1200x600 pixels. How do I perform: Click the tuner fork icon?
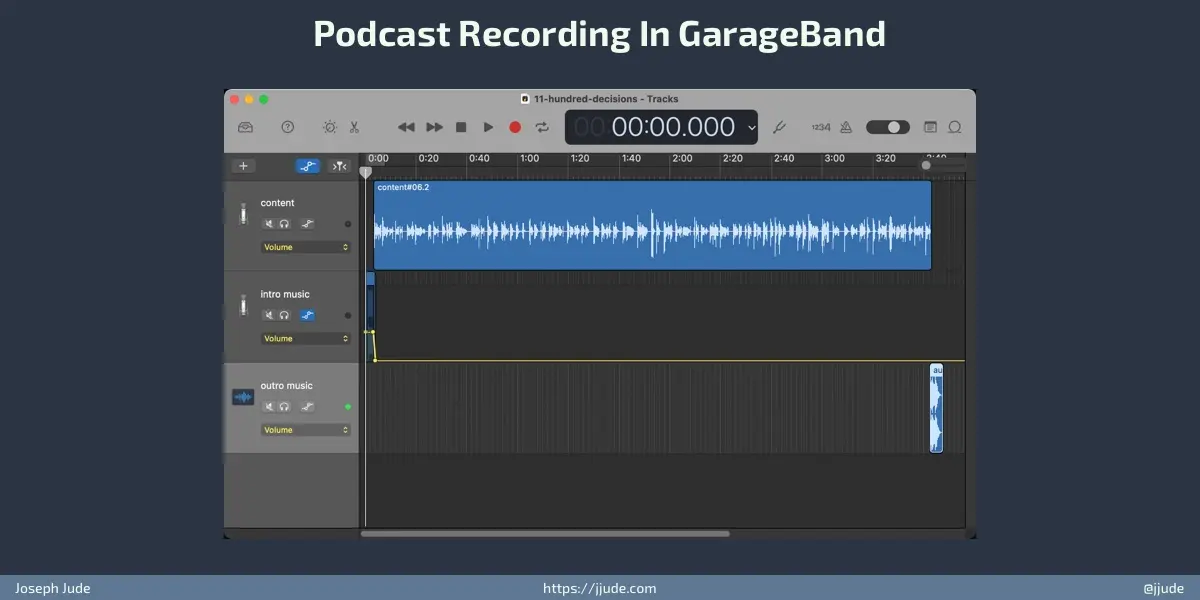click(780, 127)
